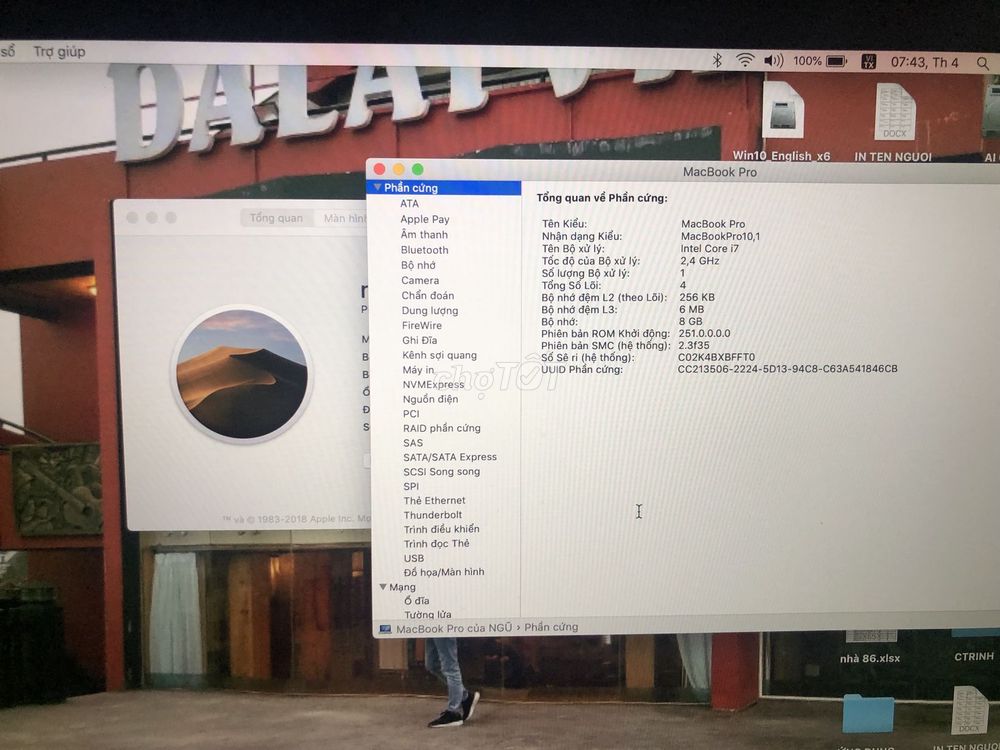Collapse the Mạng section triangle
Viewport: 1000px width, 750px height.
click(383, 587)
